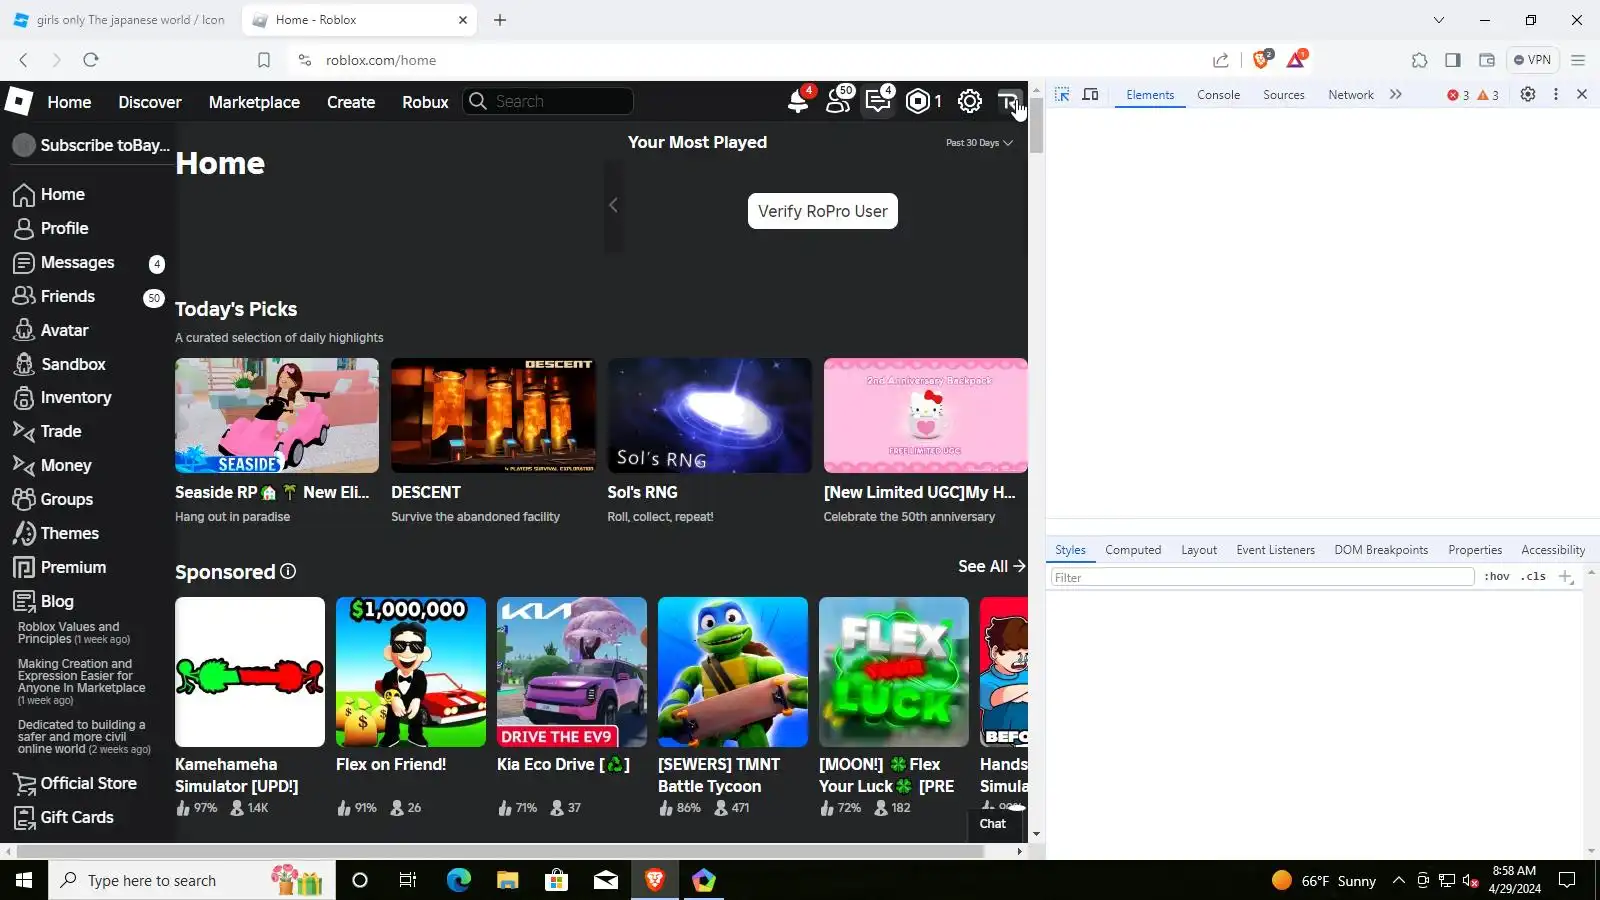The width and height of the screenshot is (1600, 900).
Task: Show hidden system tray icons
Action: pyautogui.click(x=1399, y=880)
